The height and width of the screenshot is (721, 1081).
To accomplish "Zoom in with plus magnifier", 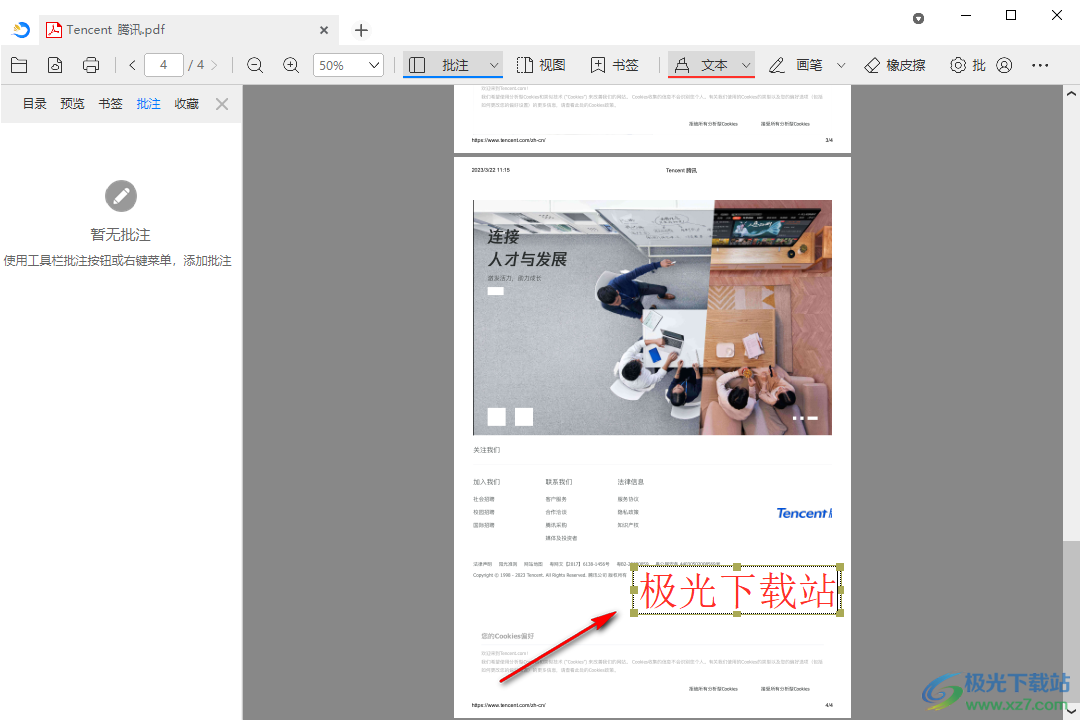I will [x=292, y=65].
